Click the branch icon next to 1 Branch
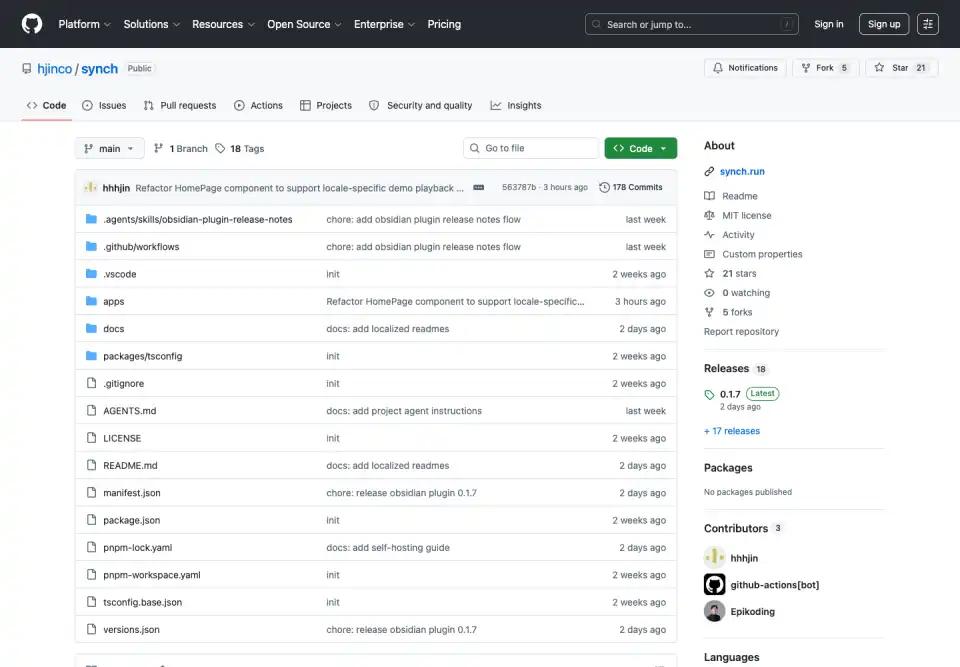 point(159,148)
